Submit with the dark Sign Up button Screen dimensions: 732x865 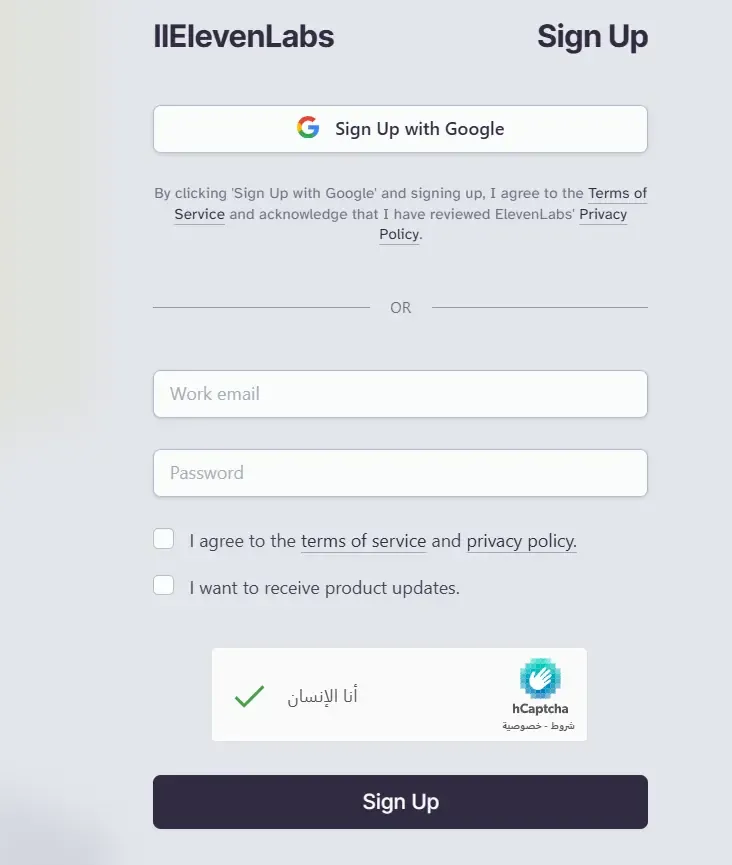click(400, 802)
